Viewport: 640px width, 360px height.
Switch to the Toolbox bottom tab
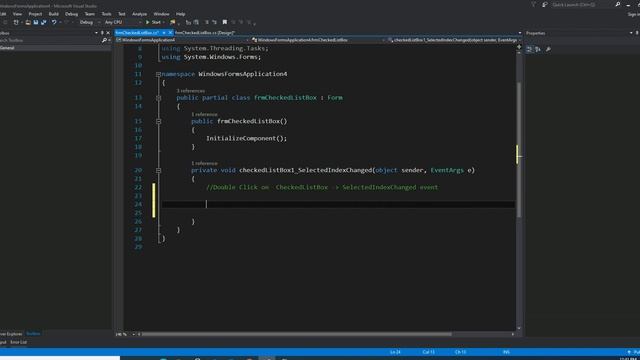coord(33,334)
